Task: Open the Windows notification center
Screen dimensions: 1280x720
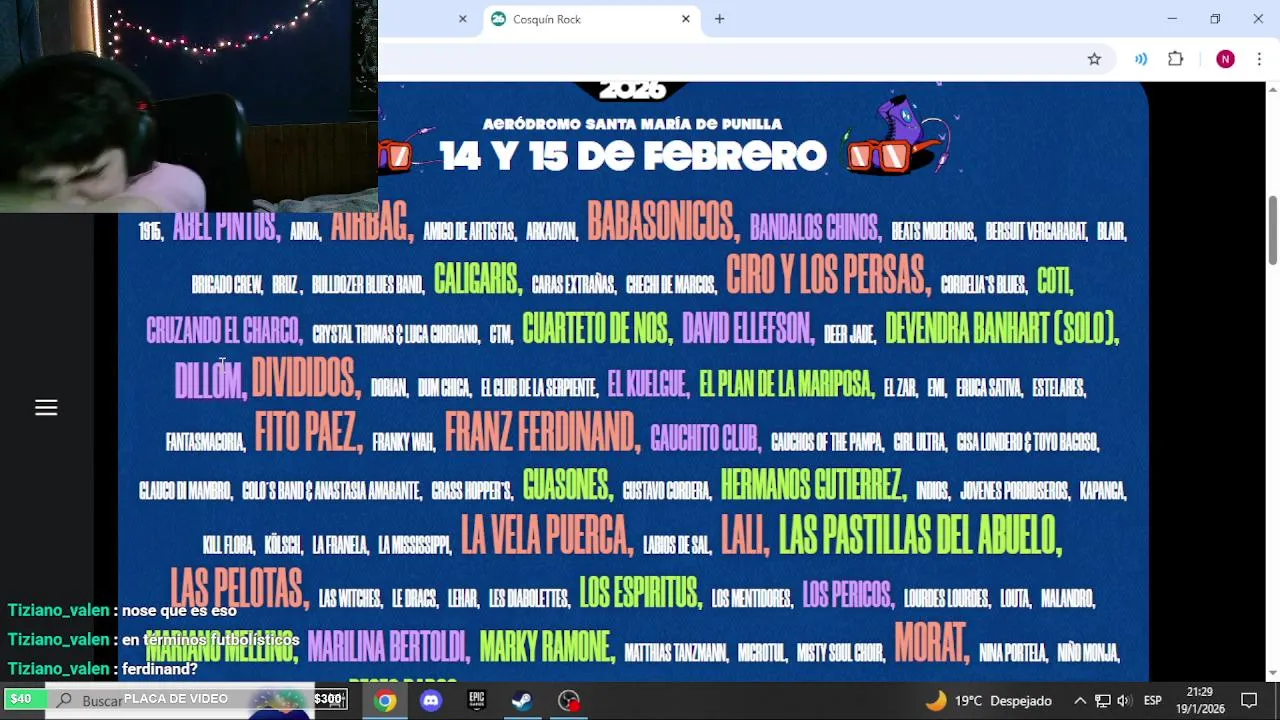Action: point(1249,700)
